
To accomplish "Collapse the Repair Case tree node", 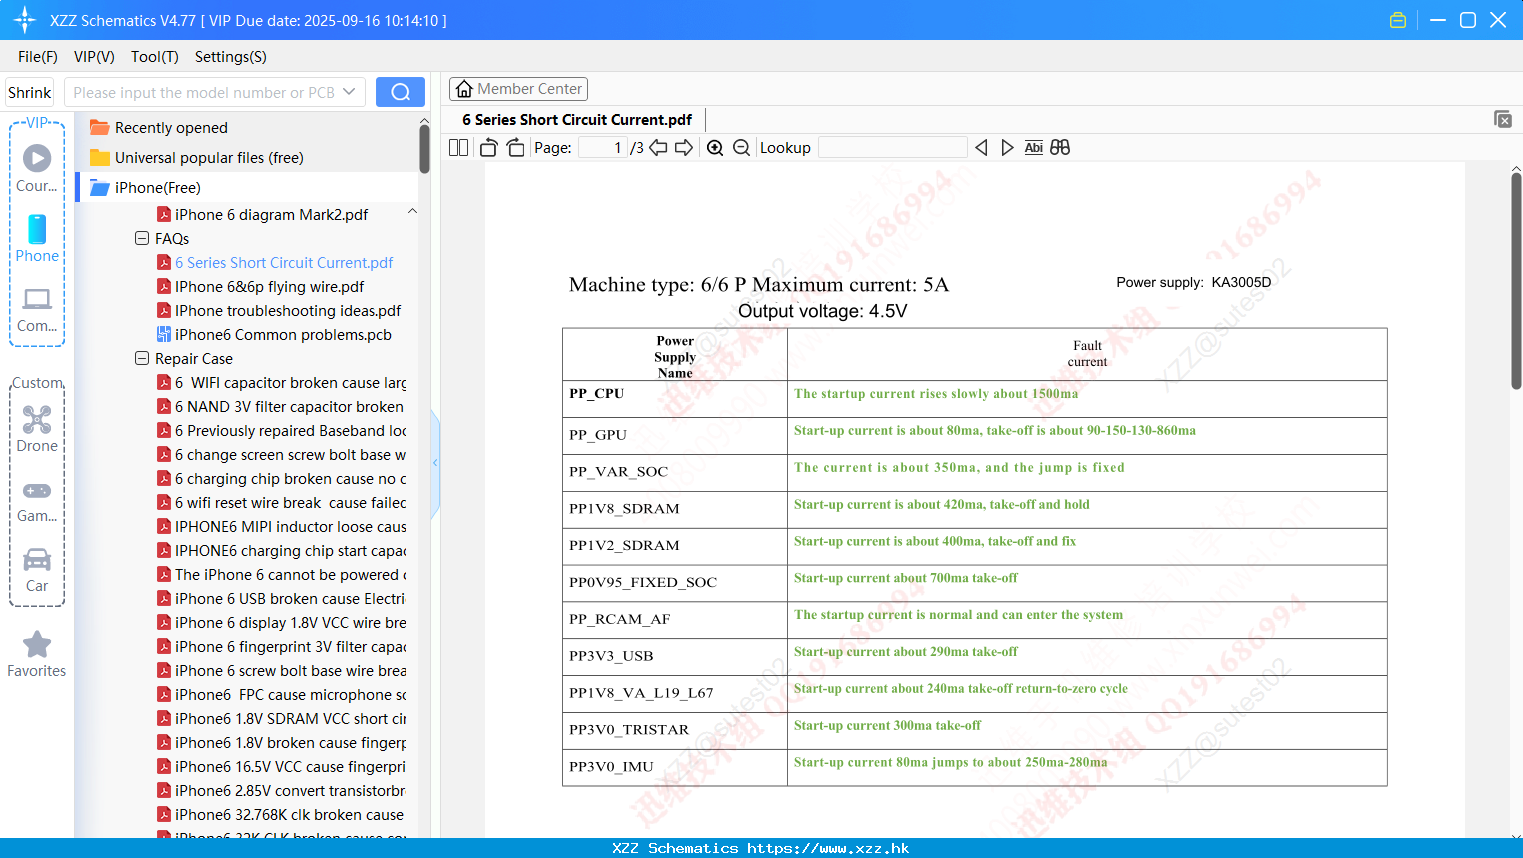I will click(142, 359).
